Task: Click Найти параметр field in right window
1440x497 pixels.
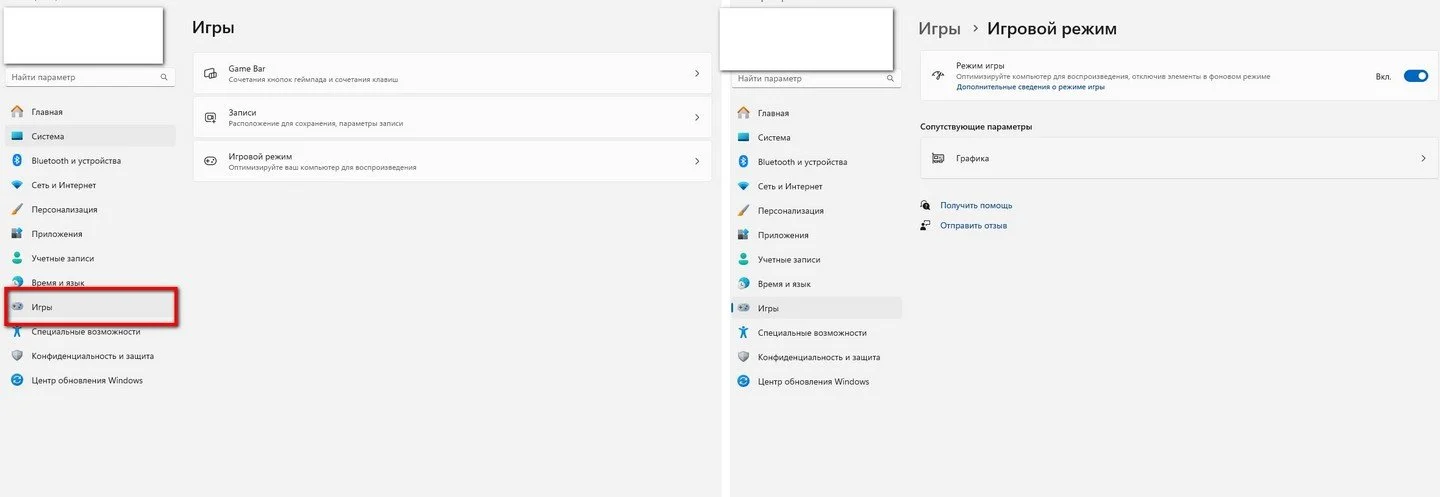Action: (x=816, y=78)
